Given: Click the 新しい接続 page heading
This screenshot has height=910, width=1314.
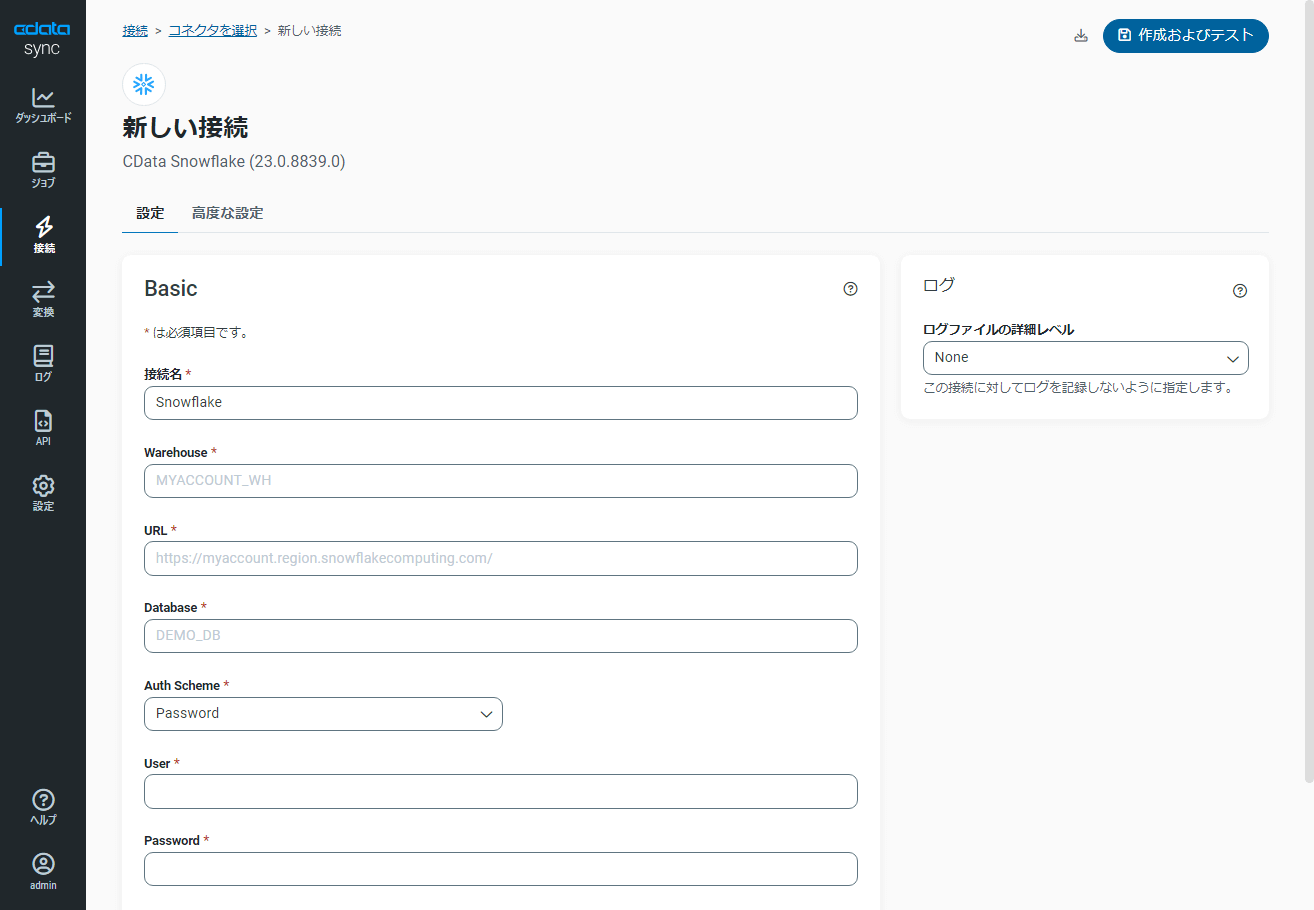Looking at the screenshot, I should [x=185, y=128].
